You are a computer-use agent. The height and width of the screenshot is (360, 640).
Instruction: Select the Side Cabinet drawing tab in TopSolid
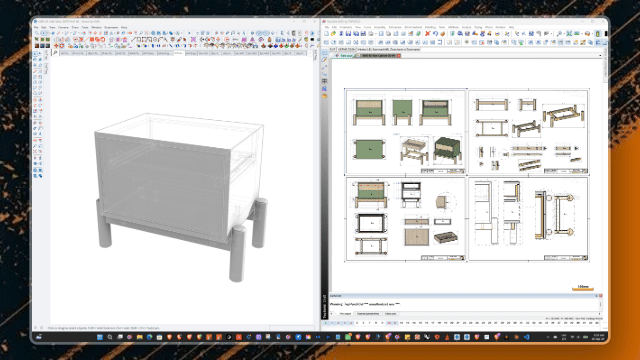[378, 56]
